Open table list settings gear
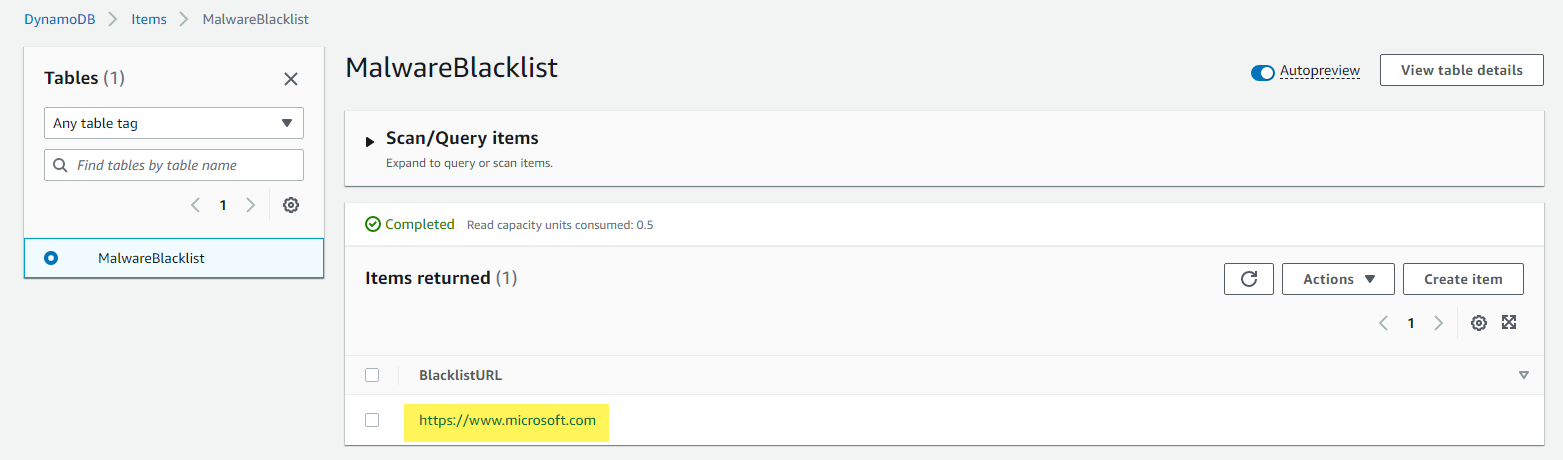Viewport: 1563px width, 460px height. pyautogui.click(x=291, y=205)
